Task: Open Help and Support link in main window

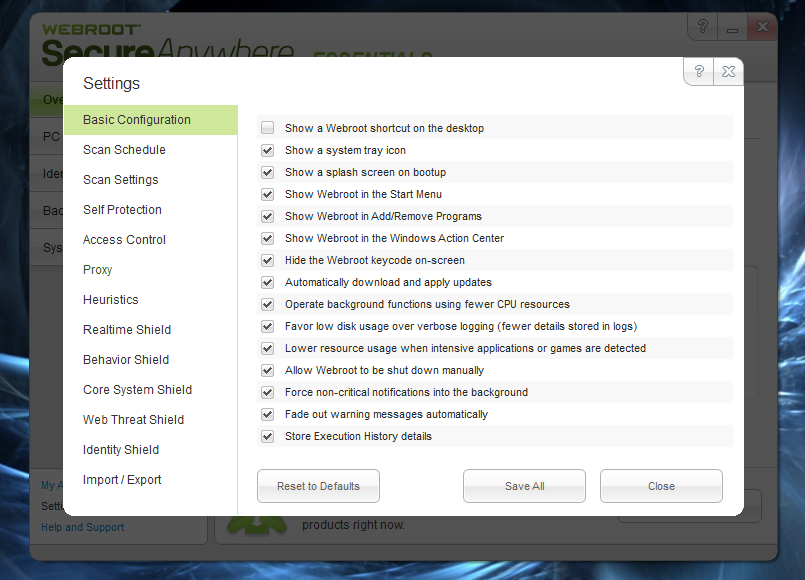Action: pyautogui.click(x=83, y=527)
